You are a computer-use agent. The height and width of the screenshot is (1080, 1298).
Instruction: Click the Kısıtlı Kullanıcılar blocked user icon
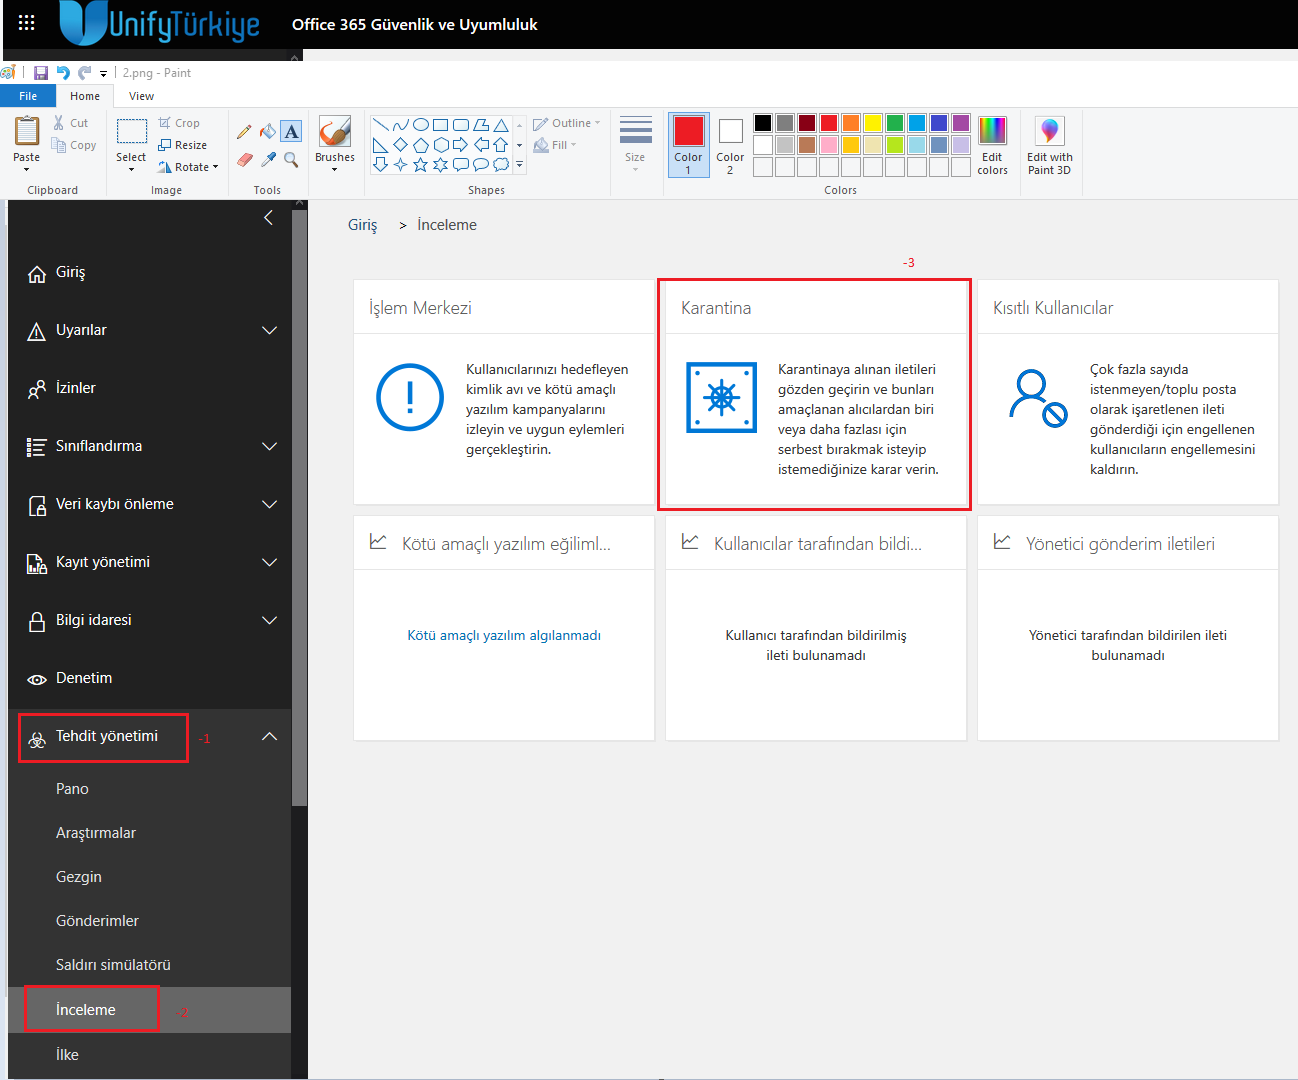tap(1038, 398)
